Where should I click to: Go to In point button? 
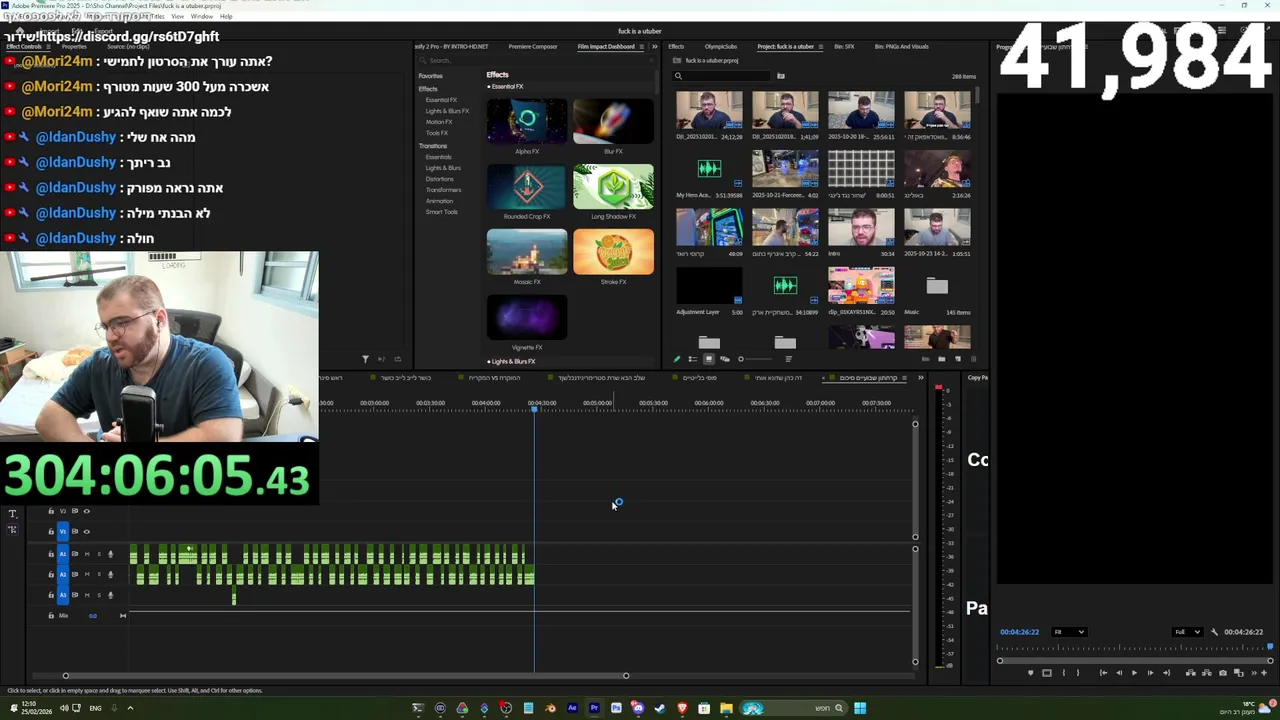[x=1103, y=673]
